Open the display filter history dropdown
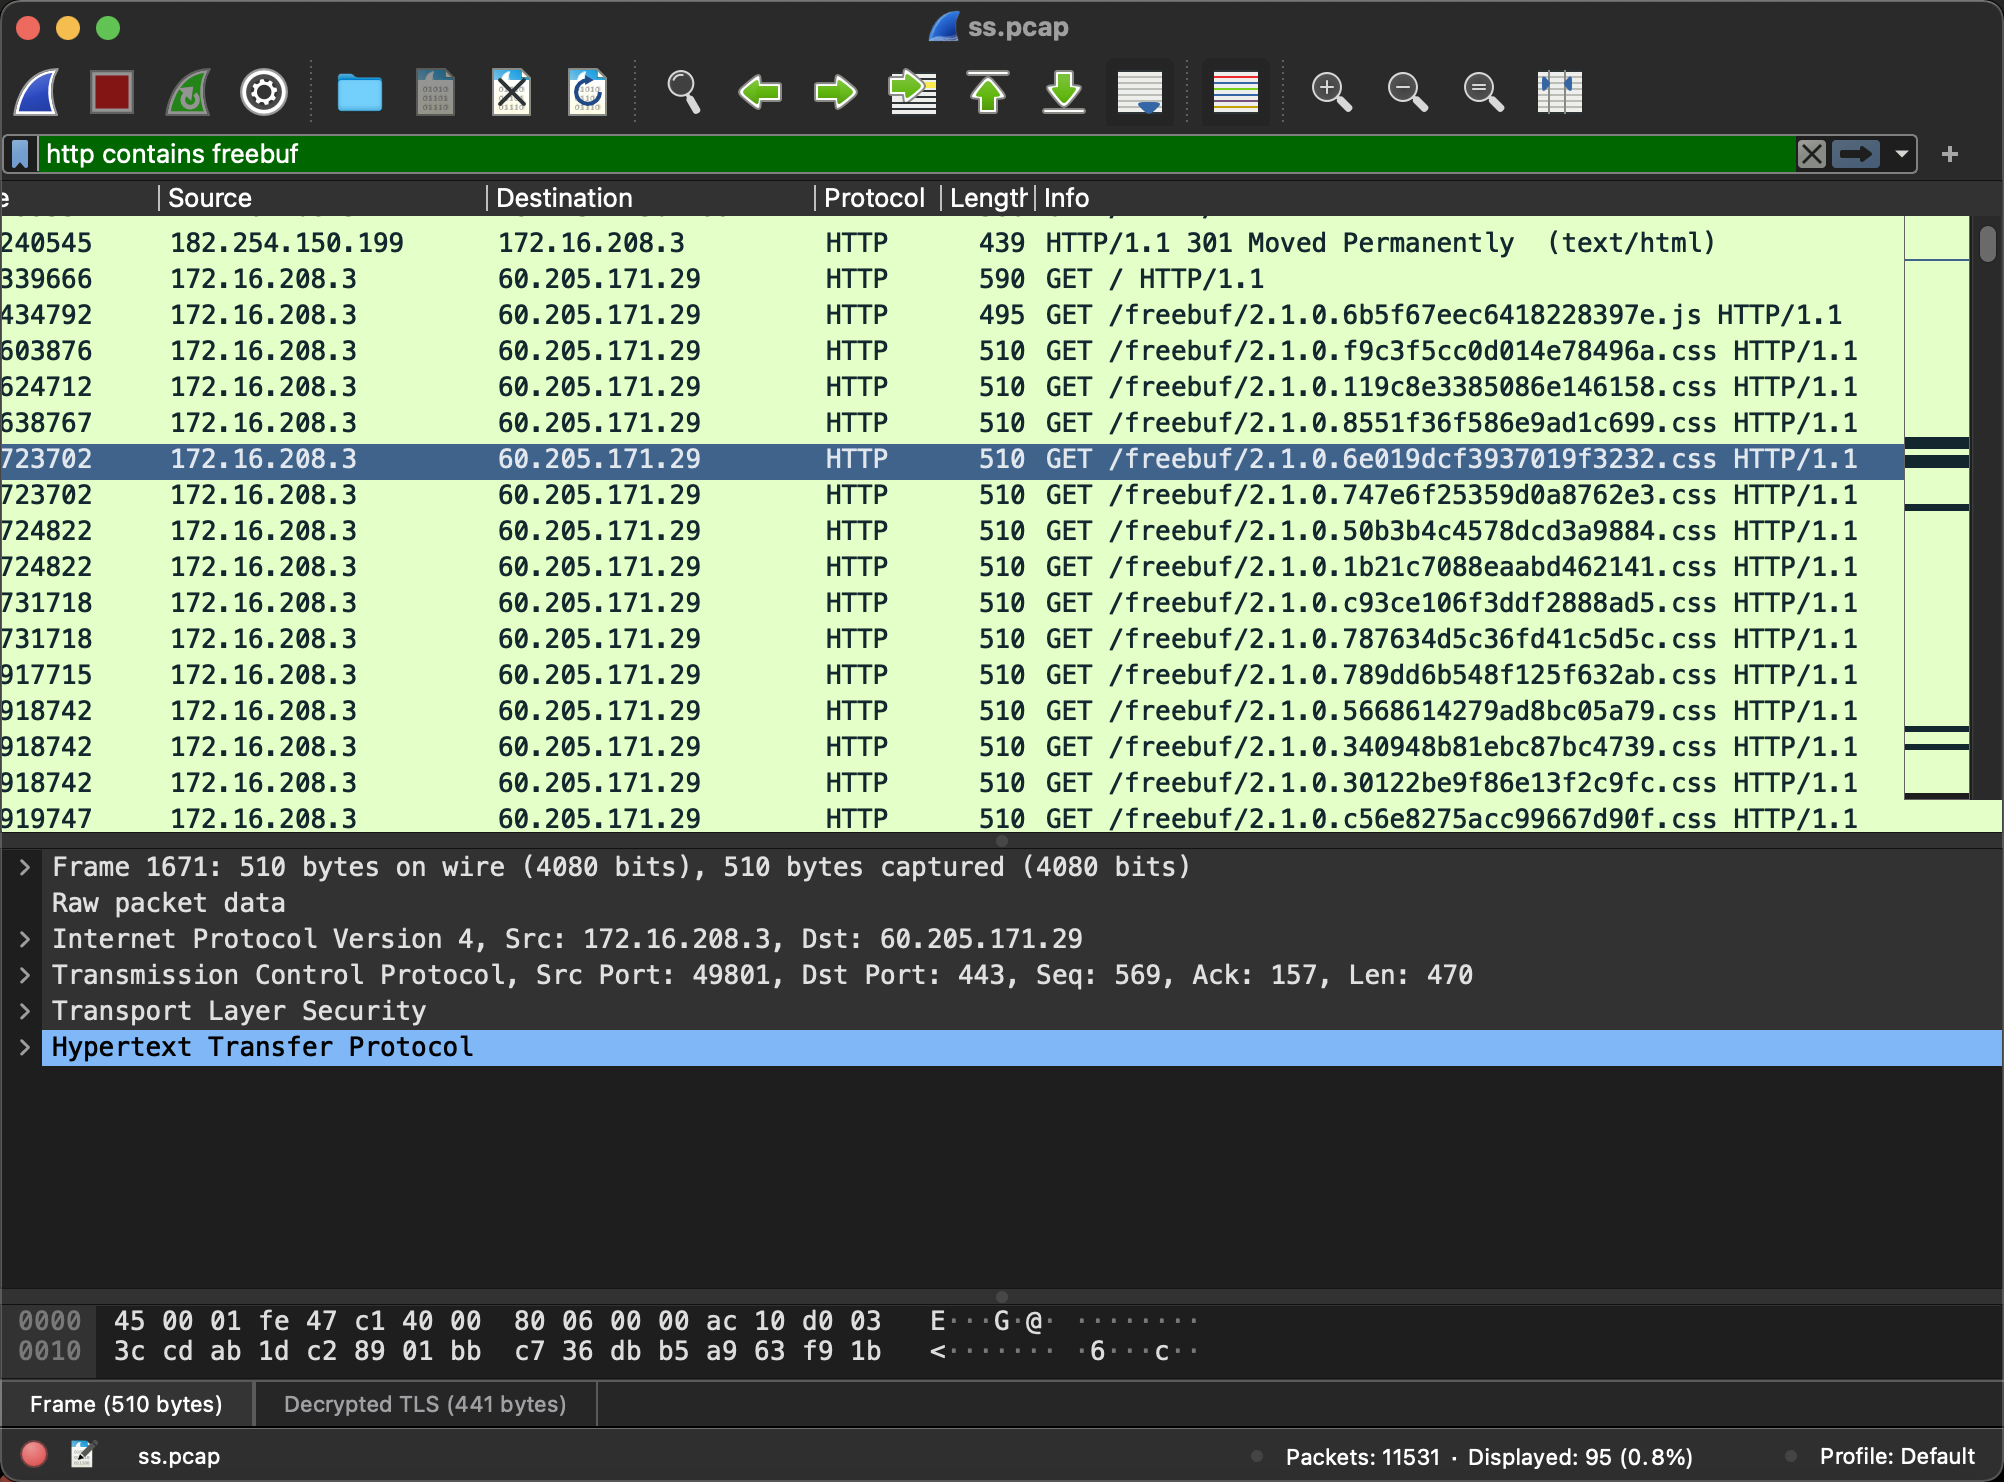The height and width of the screenshot is (1482, 2004). click(x=1901, y=154)
